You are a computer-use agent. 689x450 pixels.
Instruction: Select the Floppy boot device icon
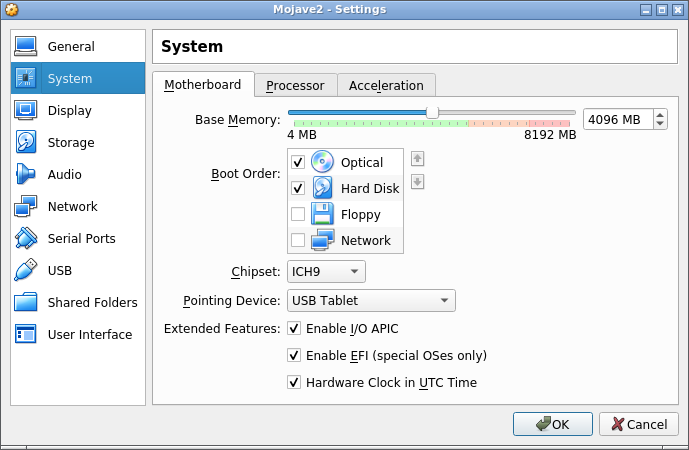coord(322,214)
